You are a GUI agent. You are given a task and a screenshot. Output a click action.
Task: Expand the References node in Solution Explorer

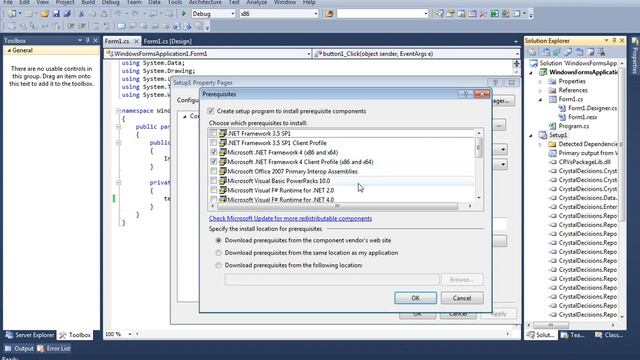coord(540,90)
